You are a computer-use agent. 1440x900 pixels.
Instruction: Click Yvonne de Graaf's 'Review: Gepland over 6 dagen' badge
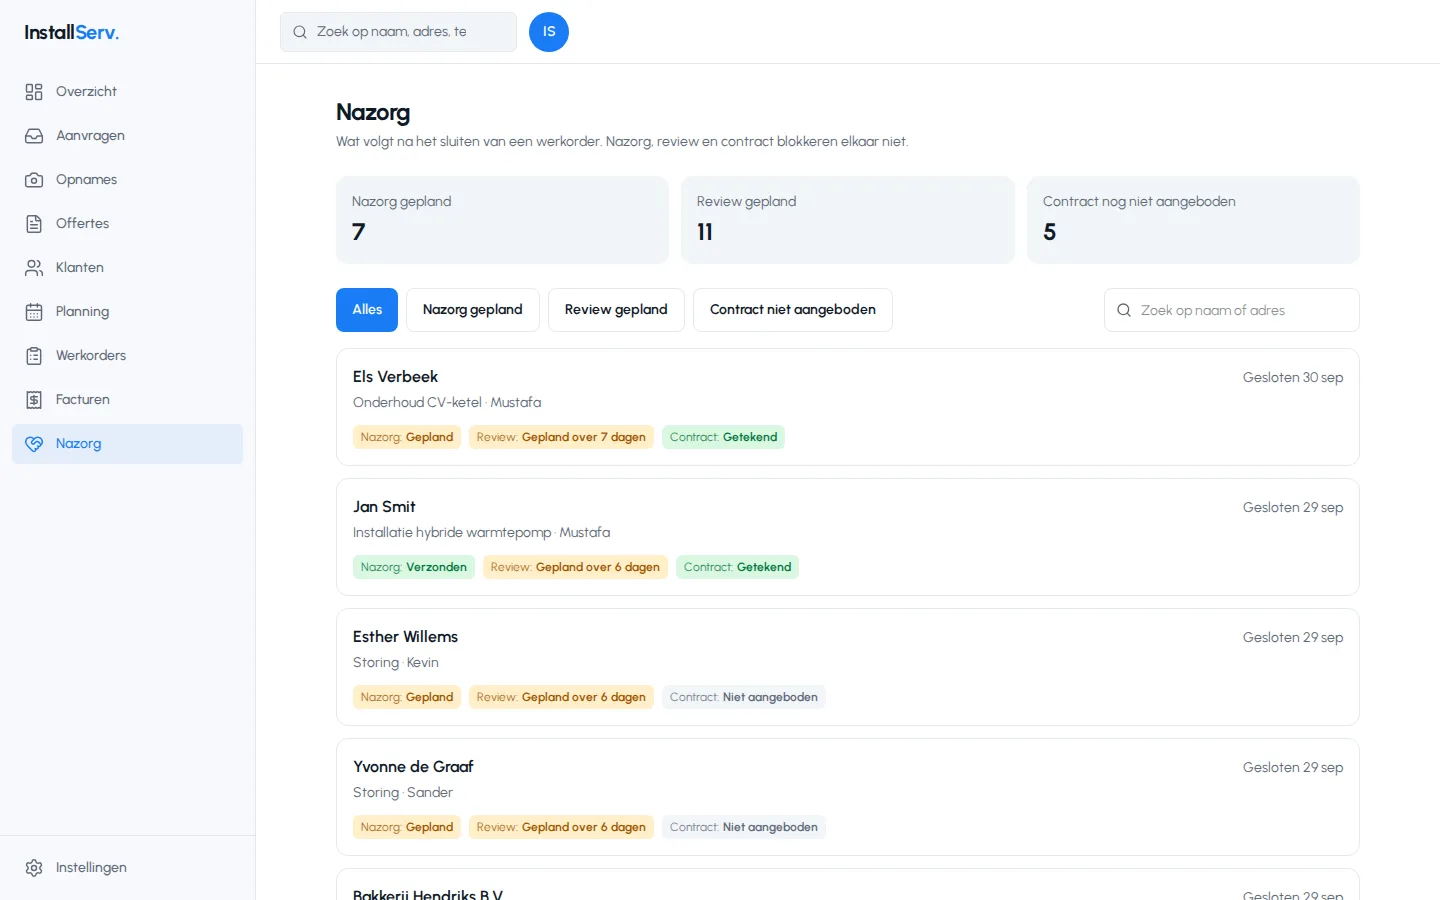561,827
